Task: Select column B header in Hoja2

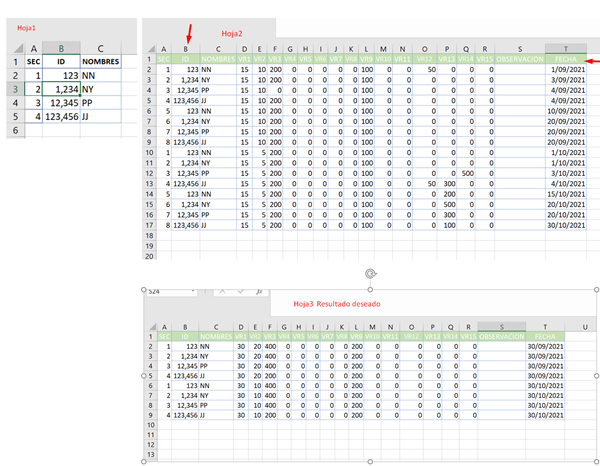Action: (x=186, y=49)
